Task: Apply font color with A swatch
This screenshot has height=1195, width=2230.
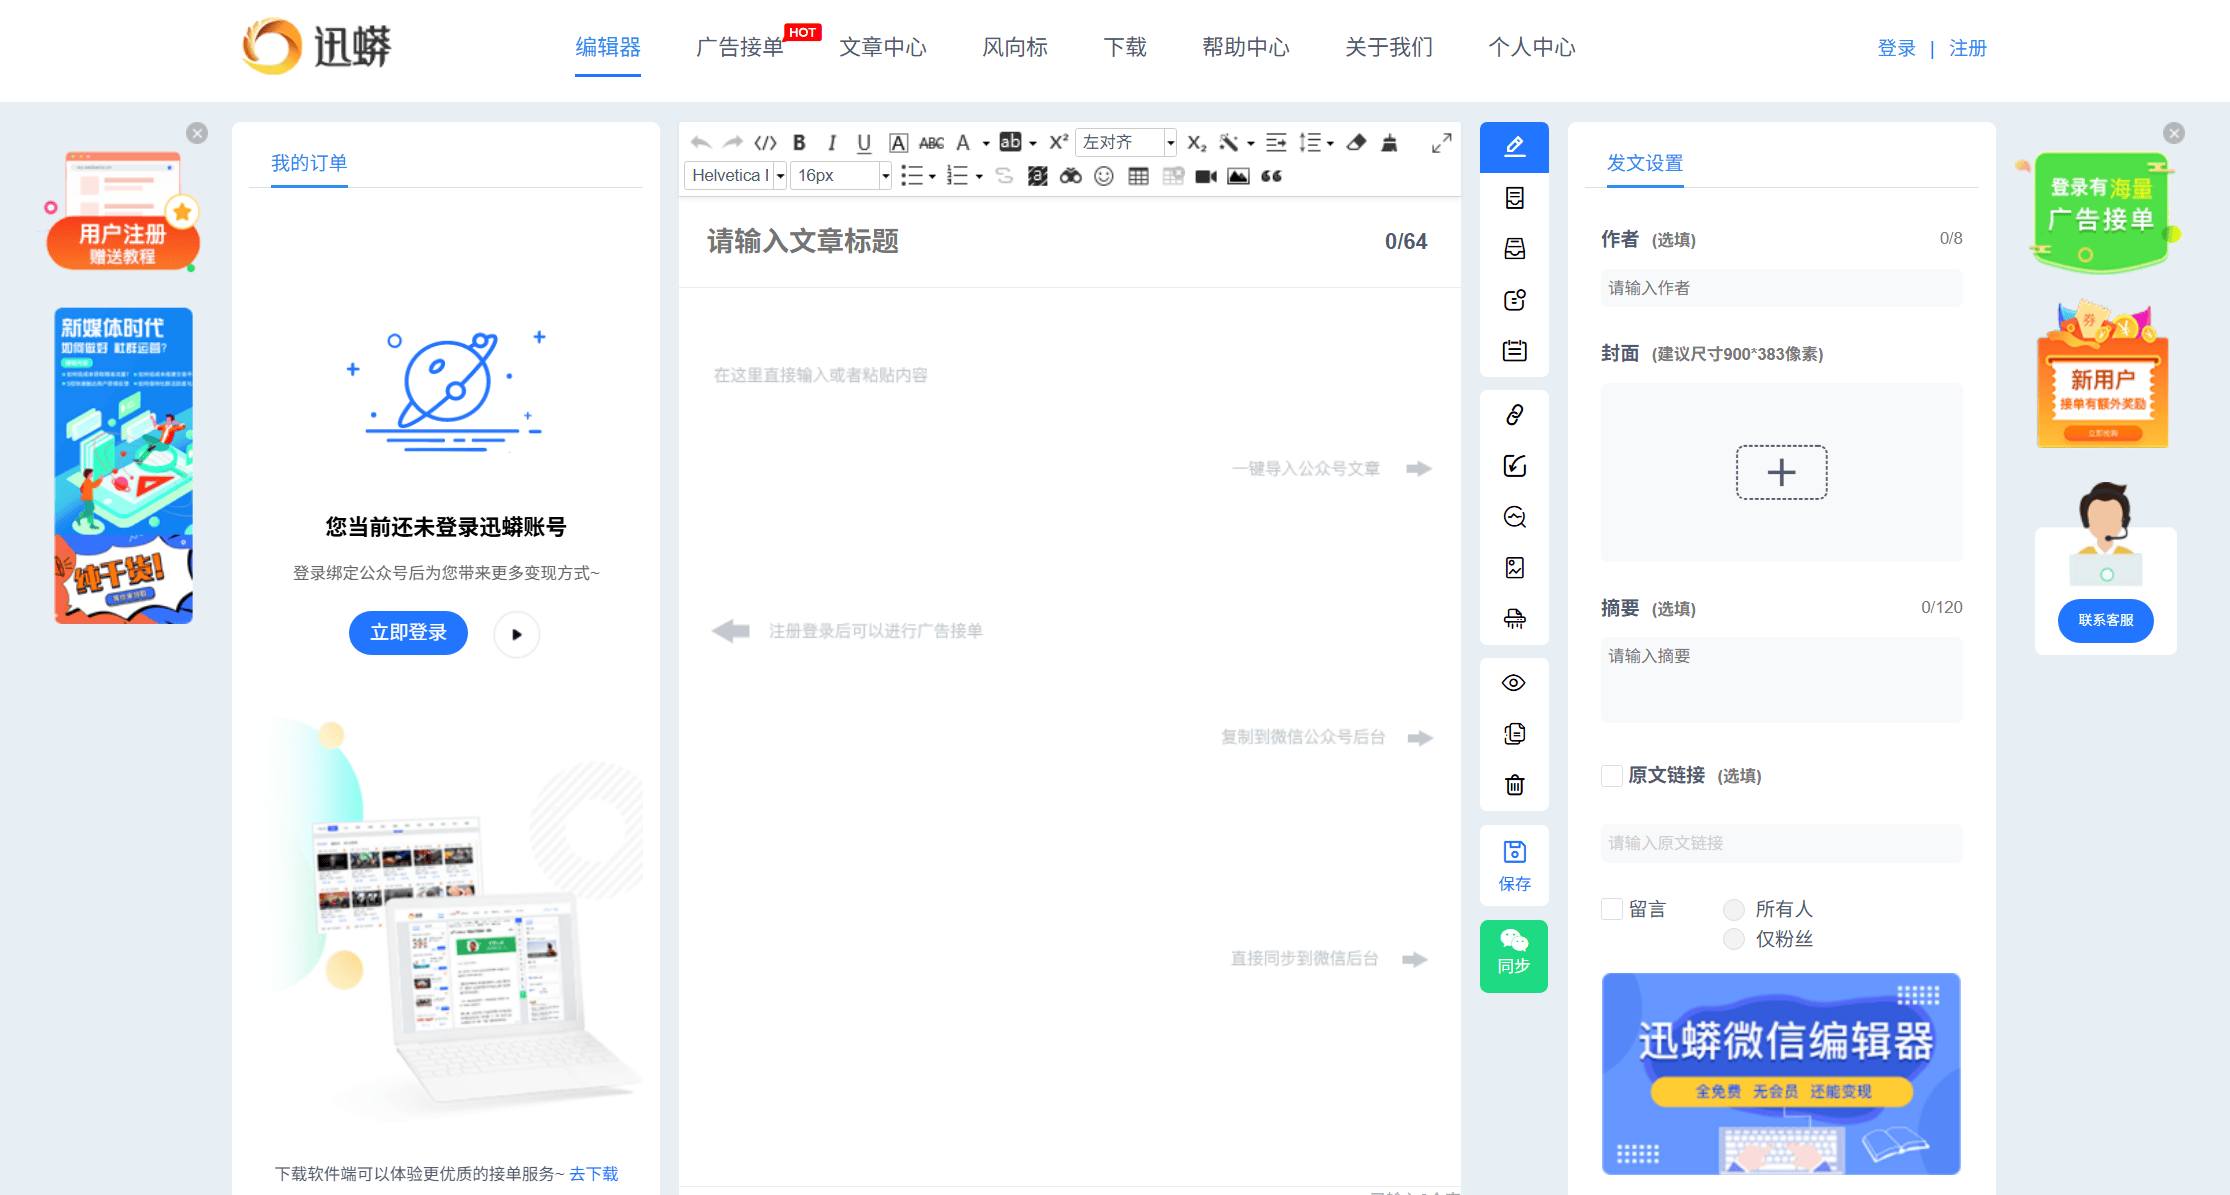Action: [x=963, y=143]
